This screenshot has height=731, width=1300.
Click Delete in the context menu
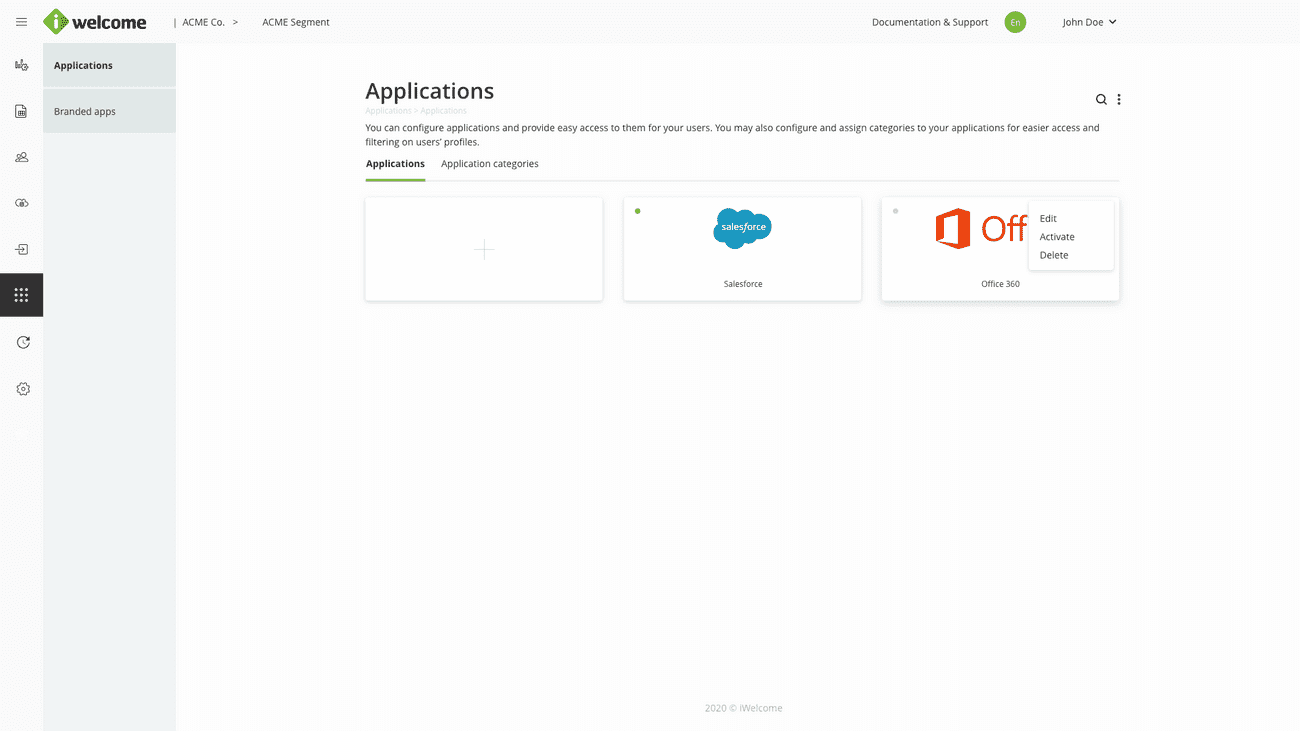pos(1054,255)
